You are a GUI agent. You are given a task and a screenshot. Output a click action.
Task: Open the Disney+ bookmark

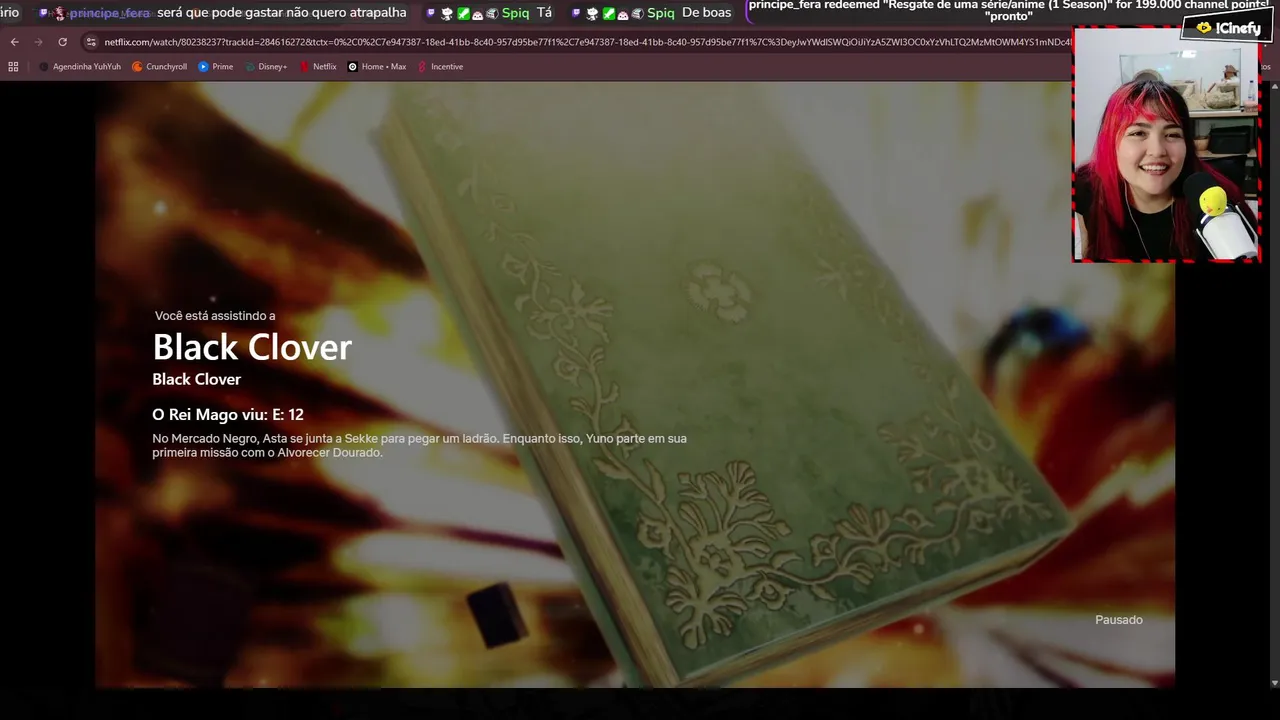[265, 67]
